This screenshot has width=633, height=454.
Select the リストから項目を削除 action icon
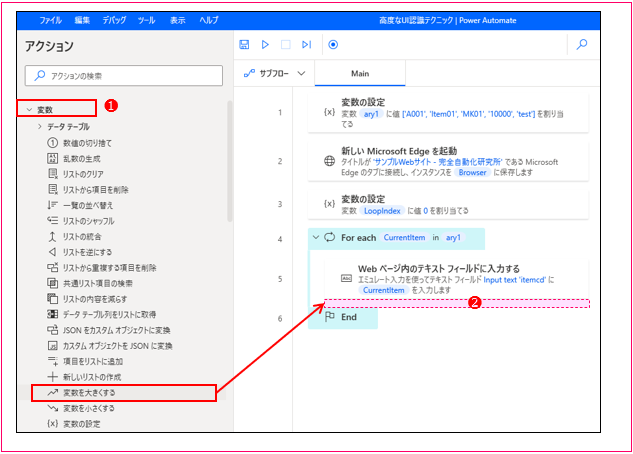coord(52,190)
